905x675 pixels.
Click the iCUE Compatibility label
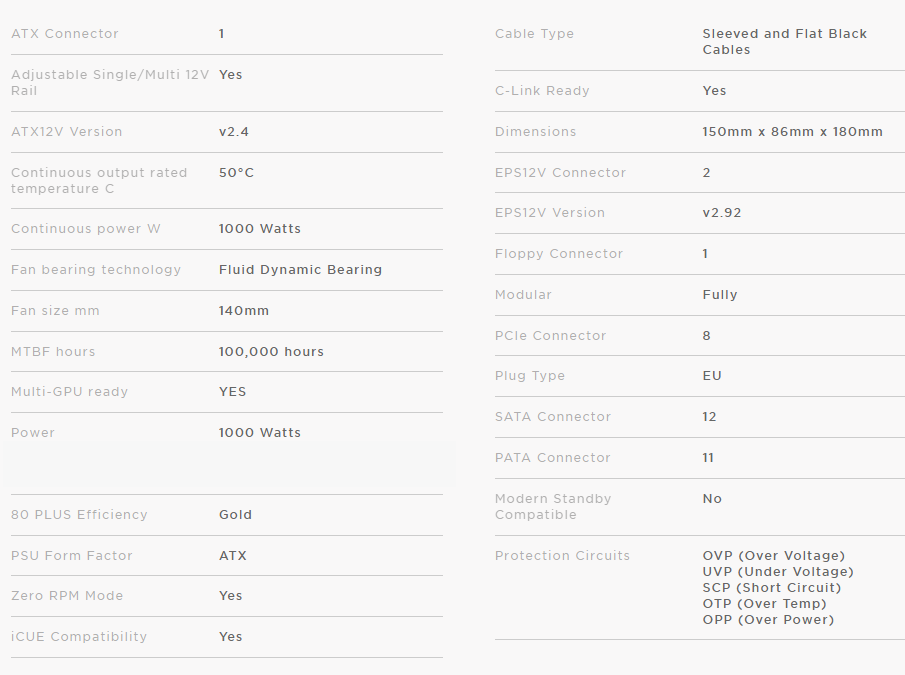(x=79, y=637)
